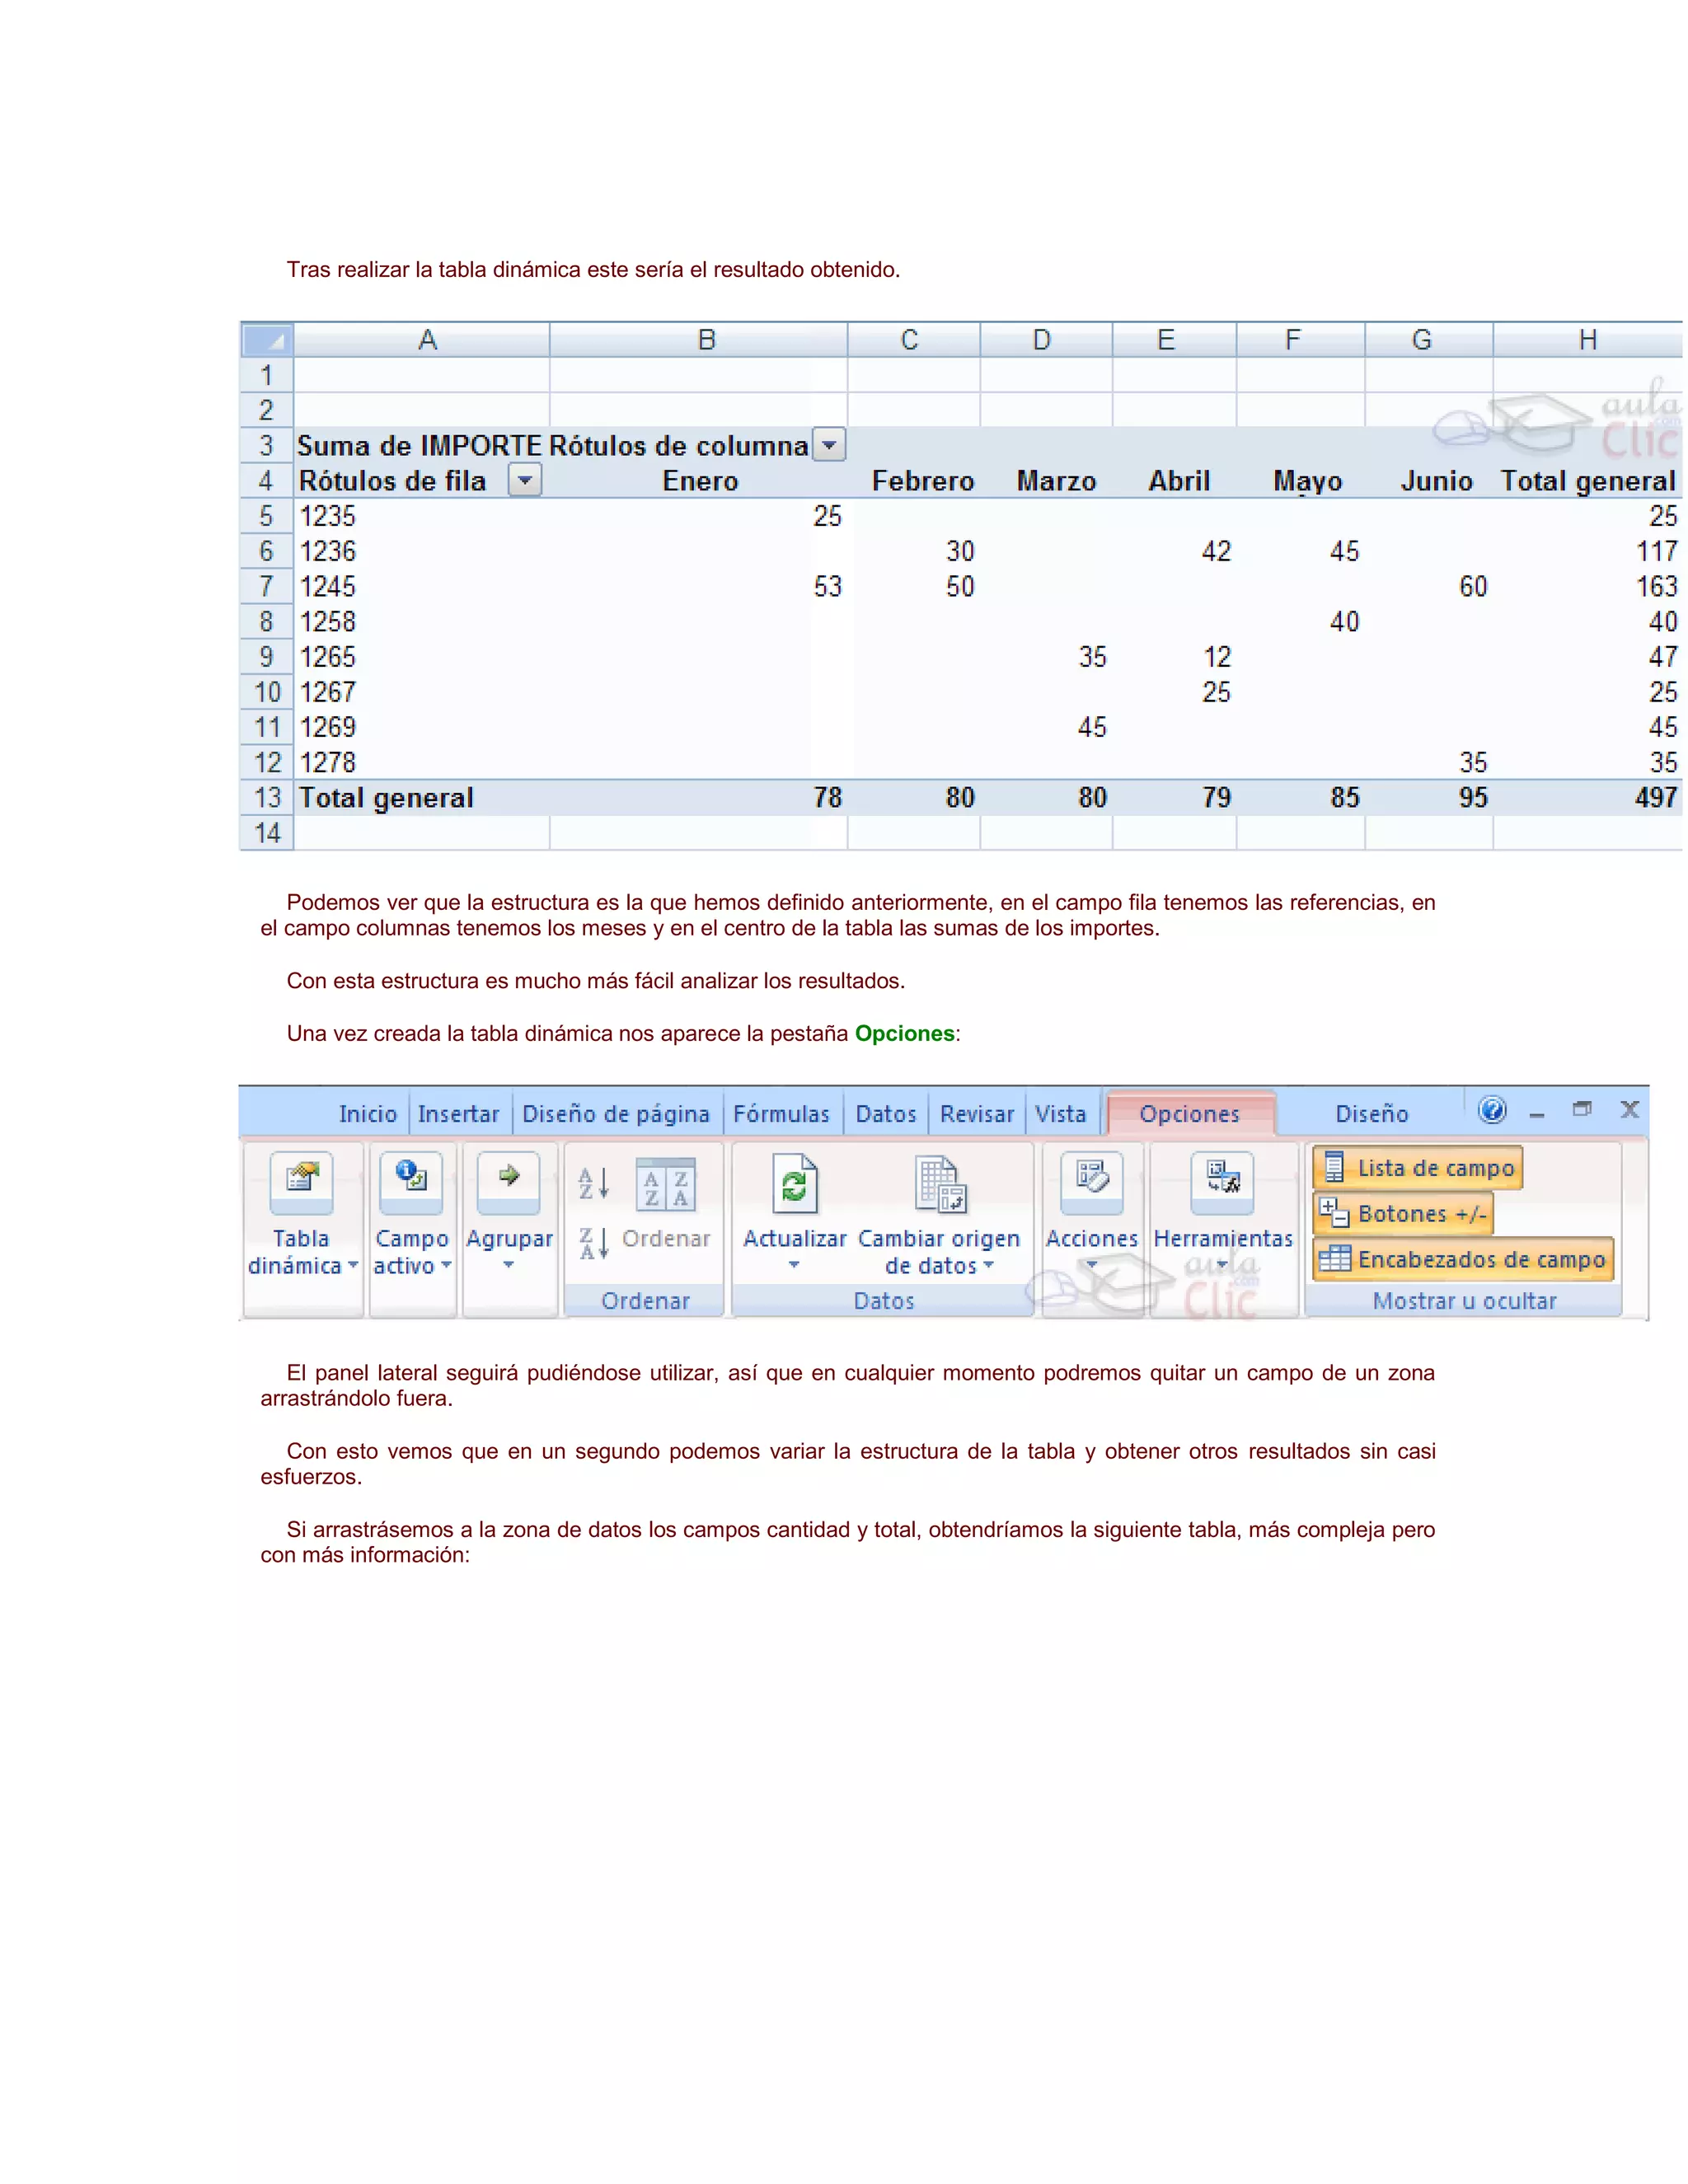Click the Actualizar refresh icon

point(794,1184)
